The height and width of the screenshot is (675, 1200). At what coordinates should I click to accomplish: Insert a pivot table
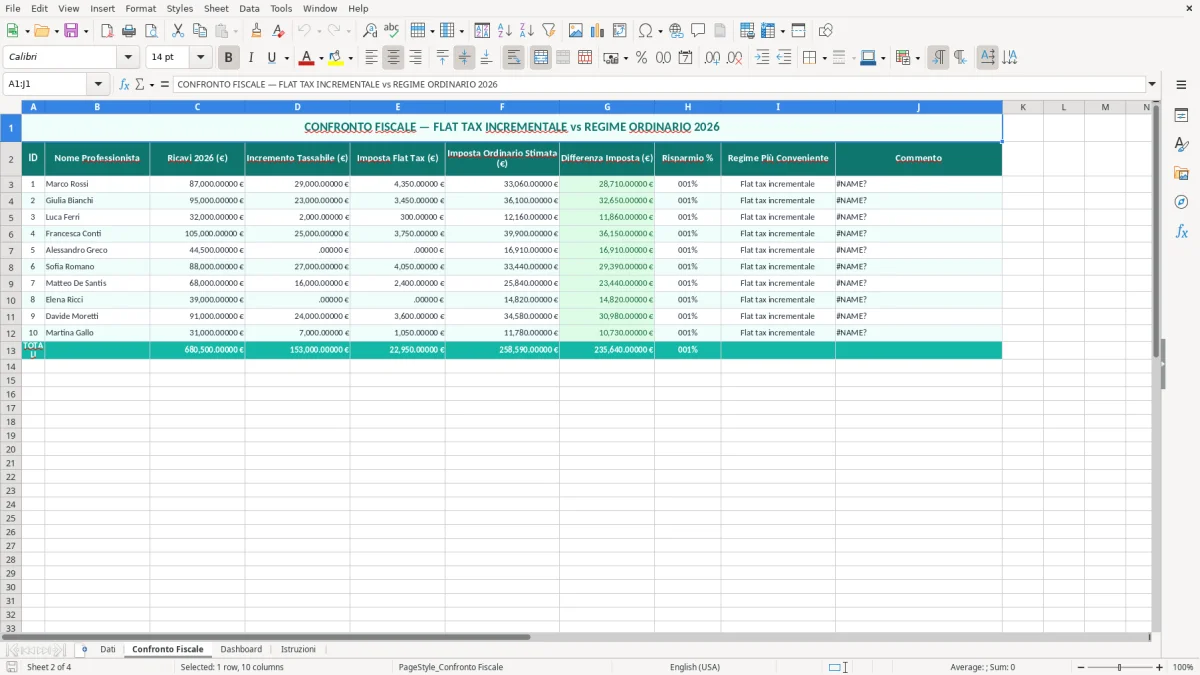coord(620,31)
